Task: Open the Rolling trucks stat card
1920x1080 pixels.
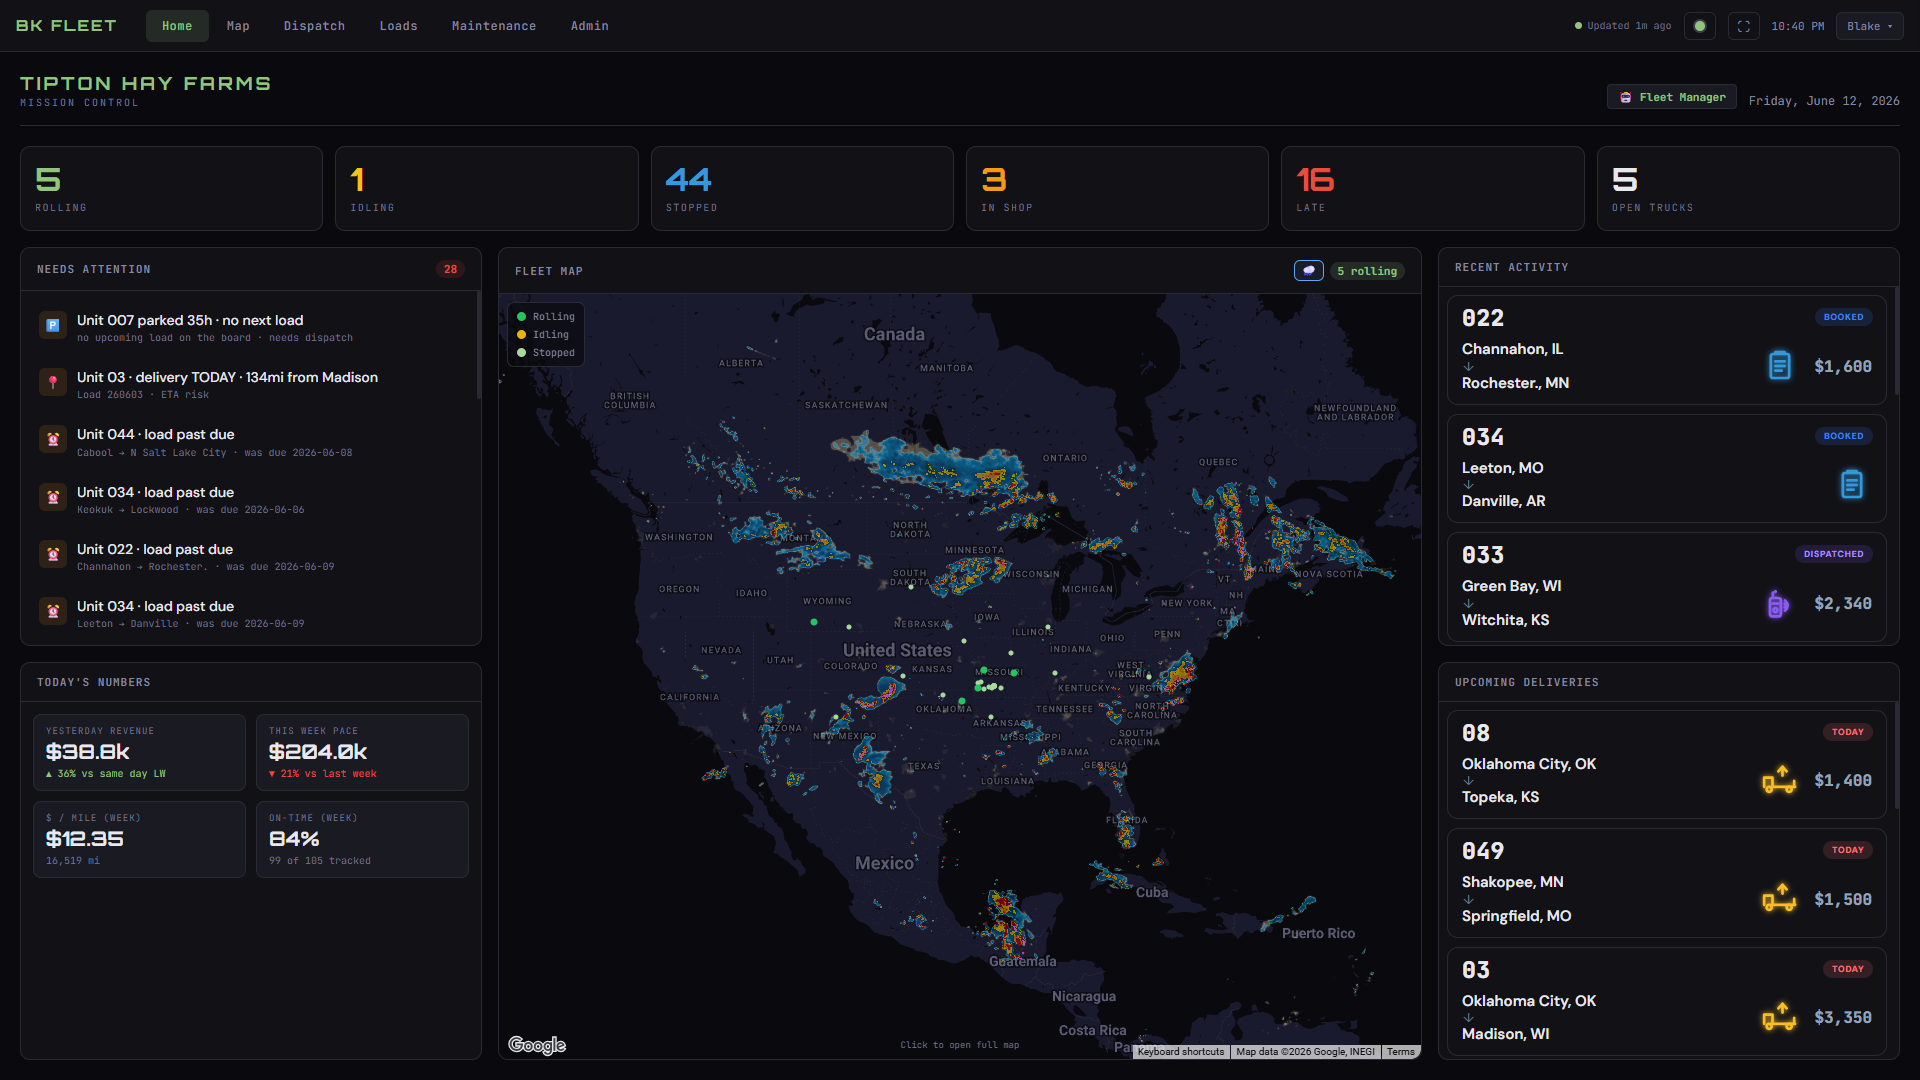Action: [x=171, y=189]
